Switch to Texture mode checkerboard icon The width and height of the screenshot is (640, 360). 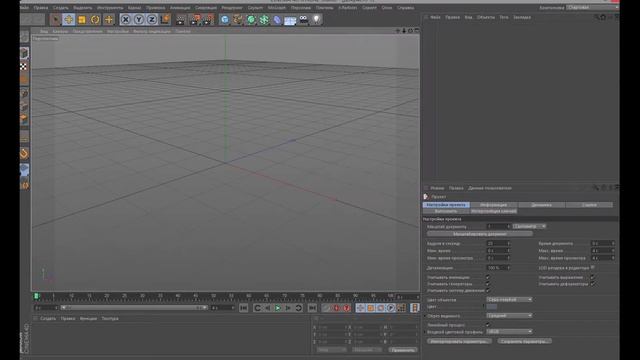(x=24, y=67)
